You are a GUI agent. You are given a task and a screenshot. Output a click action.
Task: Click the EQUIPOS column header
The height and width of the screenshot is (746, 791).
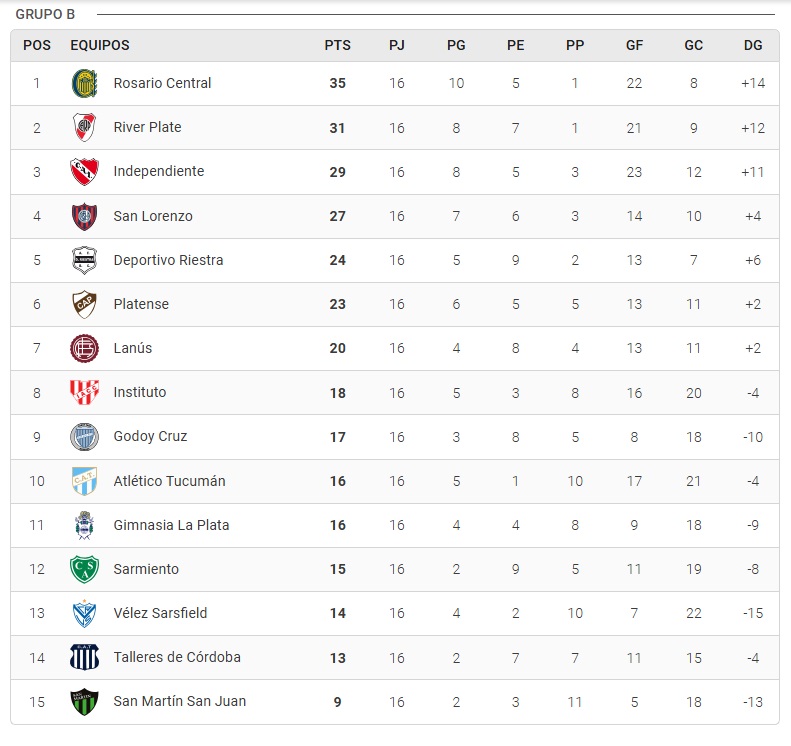[100, 45]
